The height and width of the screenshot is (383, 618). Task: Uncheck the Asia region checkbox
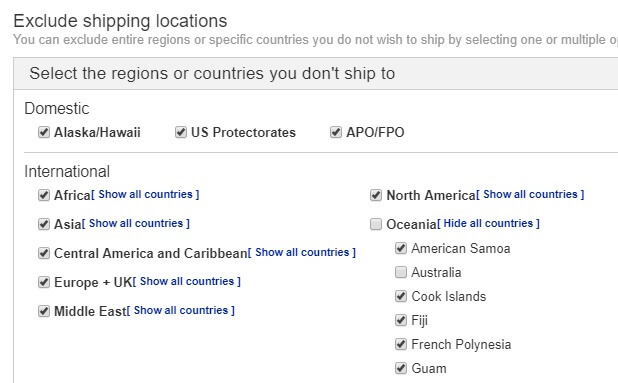(x=44, y=224)
